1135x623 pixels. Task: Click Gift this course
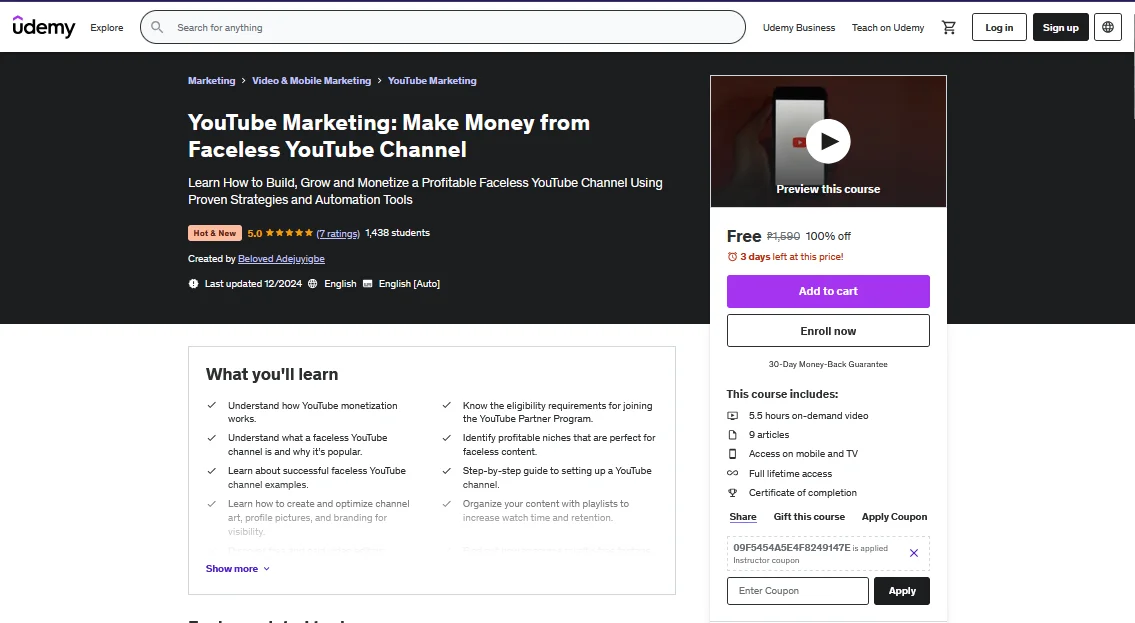click(x=809, y=517)
